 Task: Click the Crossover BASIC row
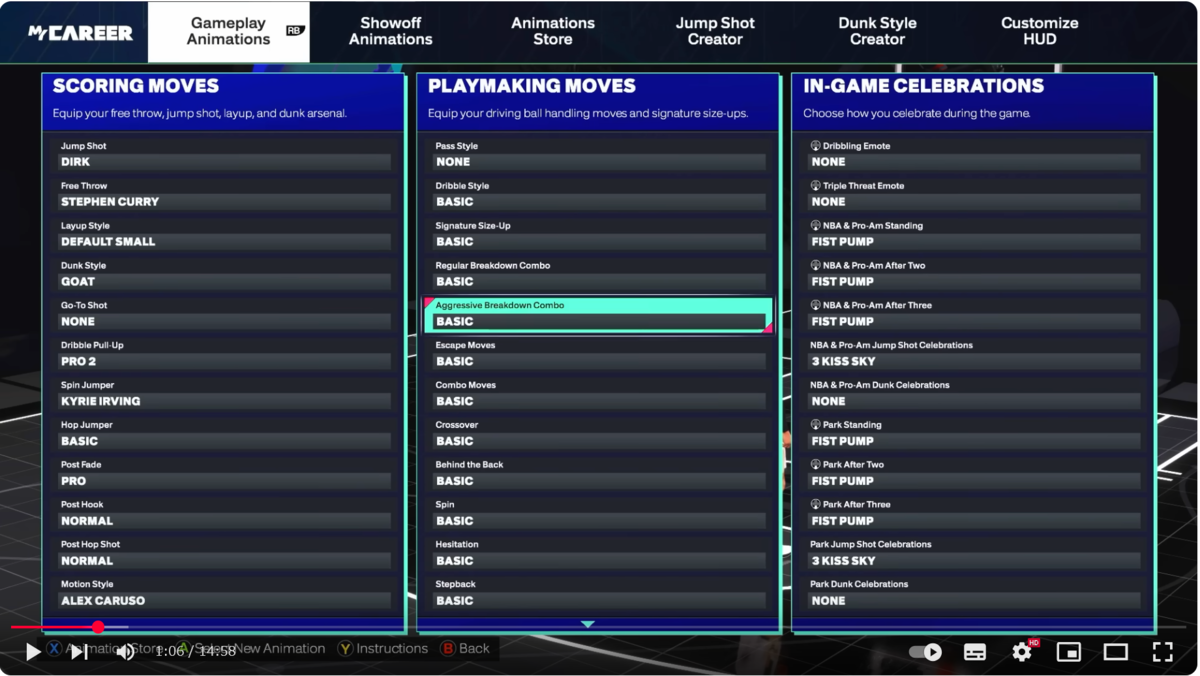[x=599, y=433]
